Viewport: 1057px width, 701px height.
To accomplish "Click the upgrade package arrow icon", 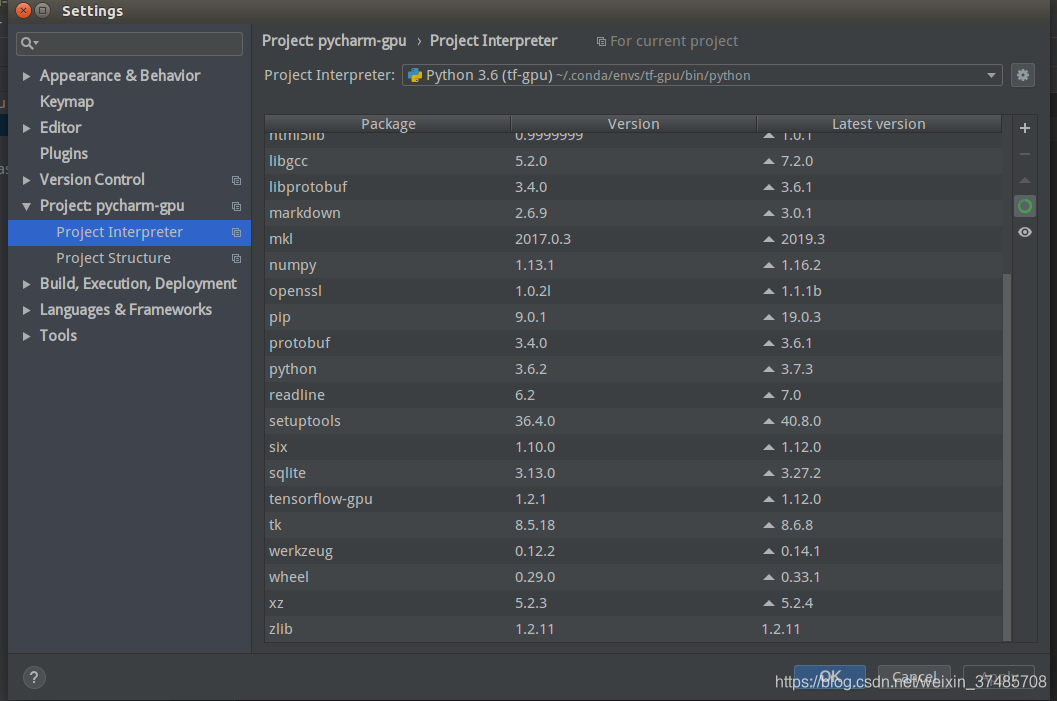I will (1025, 180).
